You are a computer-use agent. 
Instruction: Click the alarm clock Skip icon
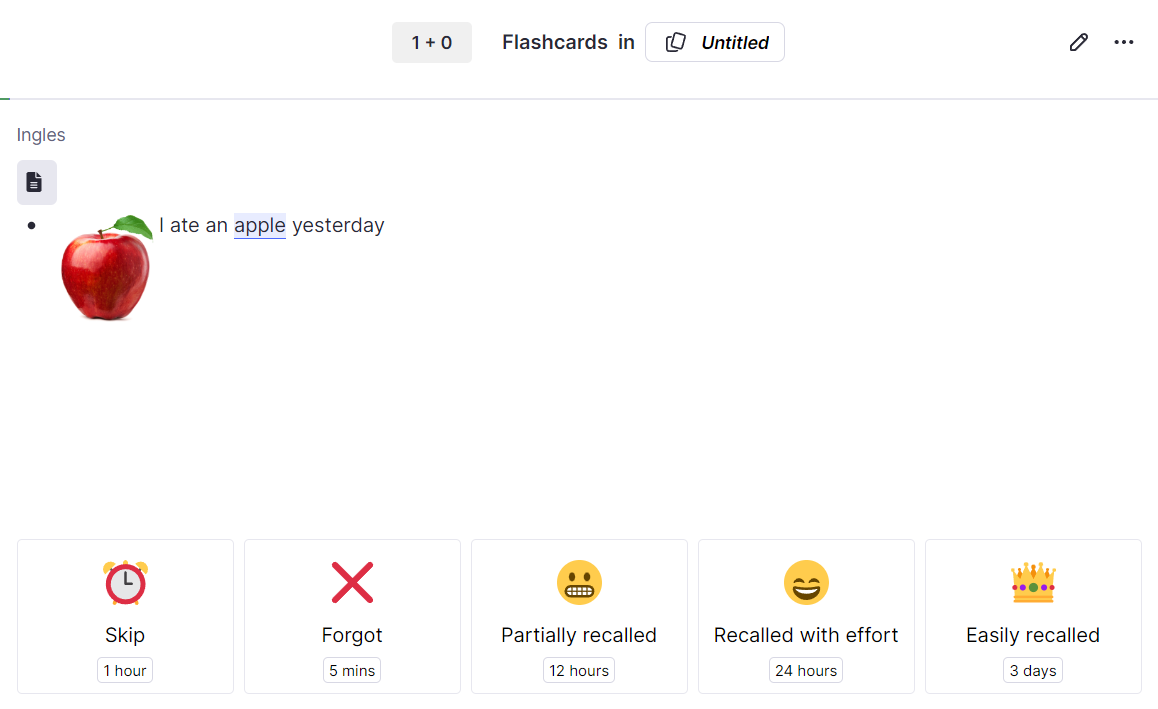(x=126, y=583)
